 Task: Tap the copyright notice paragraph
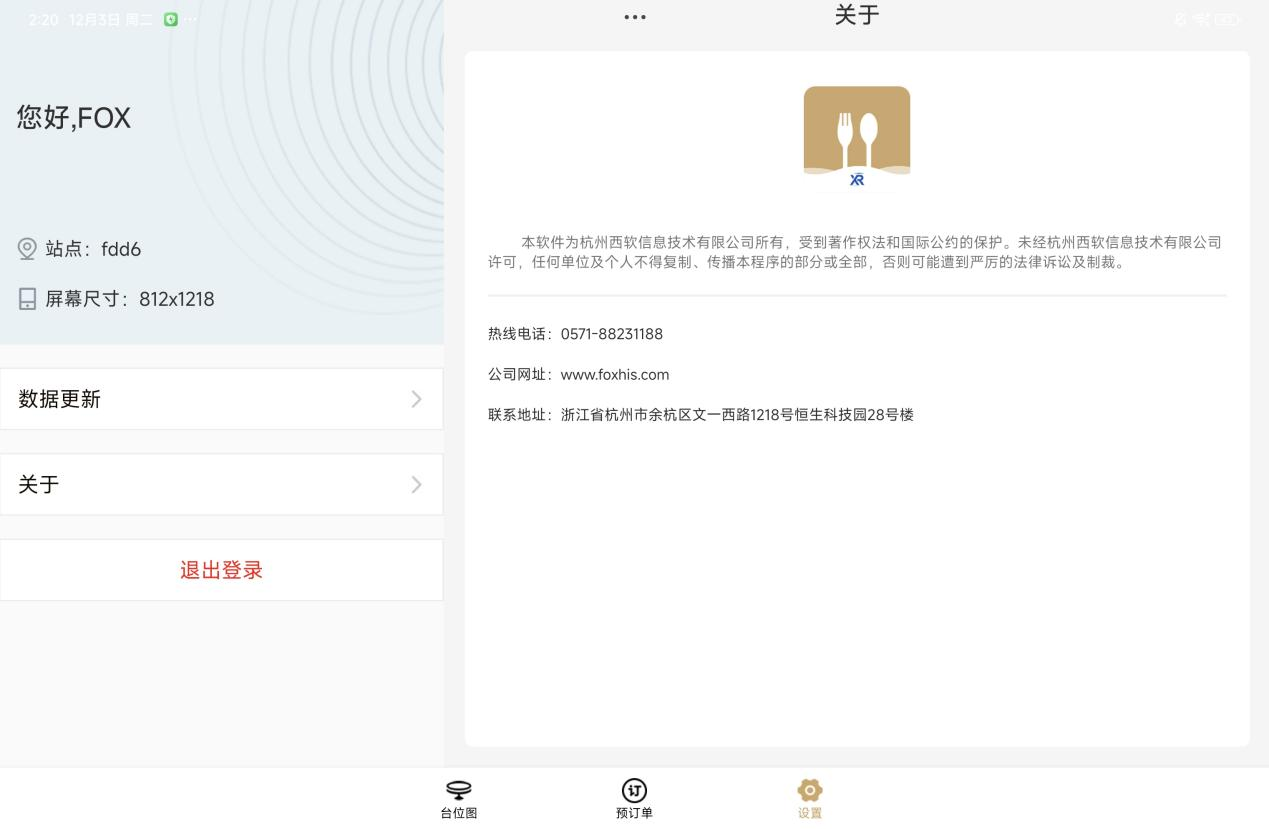(856, 253)
